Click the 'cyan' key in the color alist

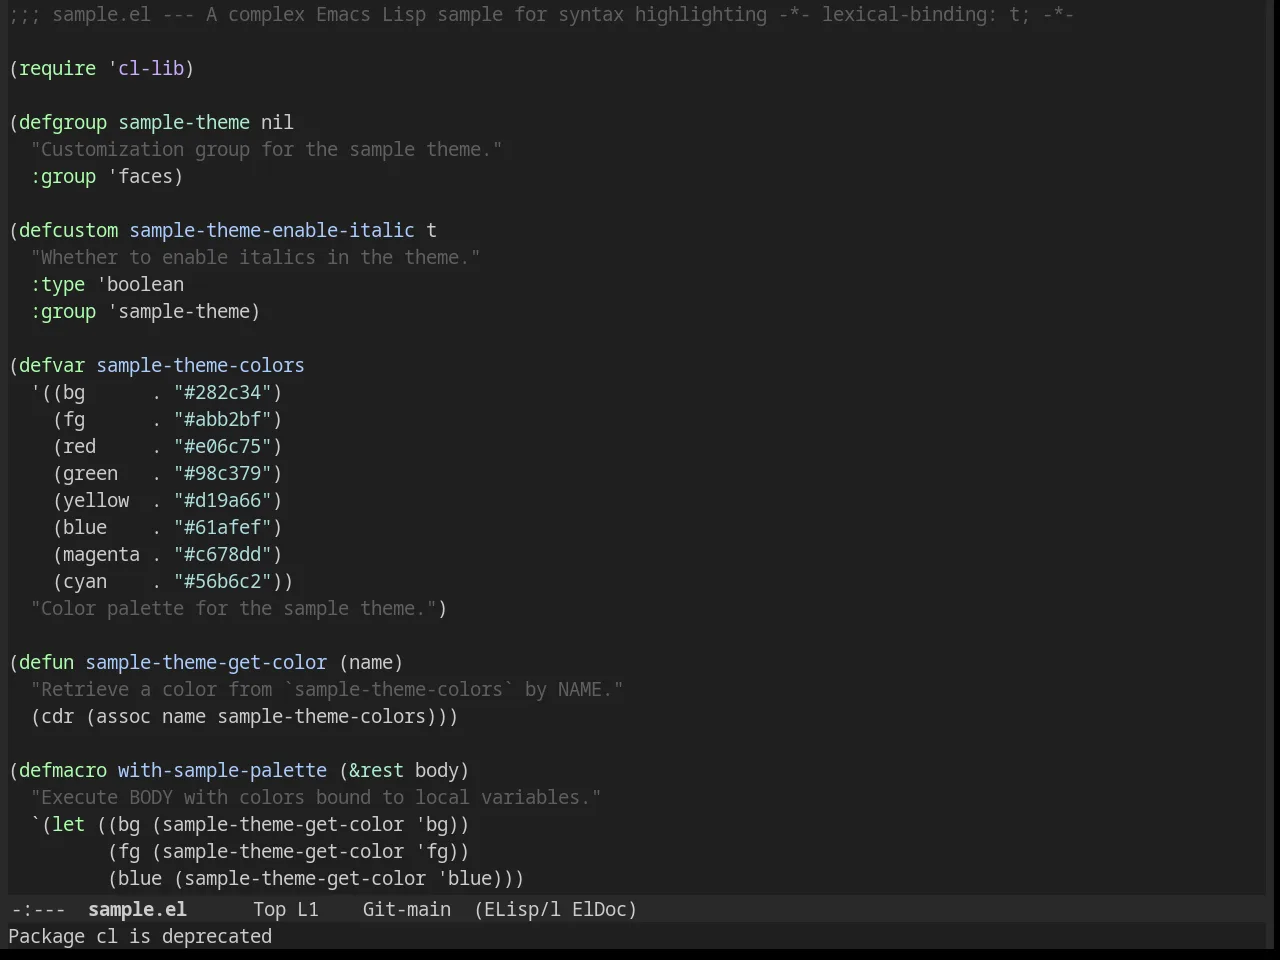tap(85, 581)
